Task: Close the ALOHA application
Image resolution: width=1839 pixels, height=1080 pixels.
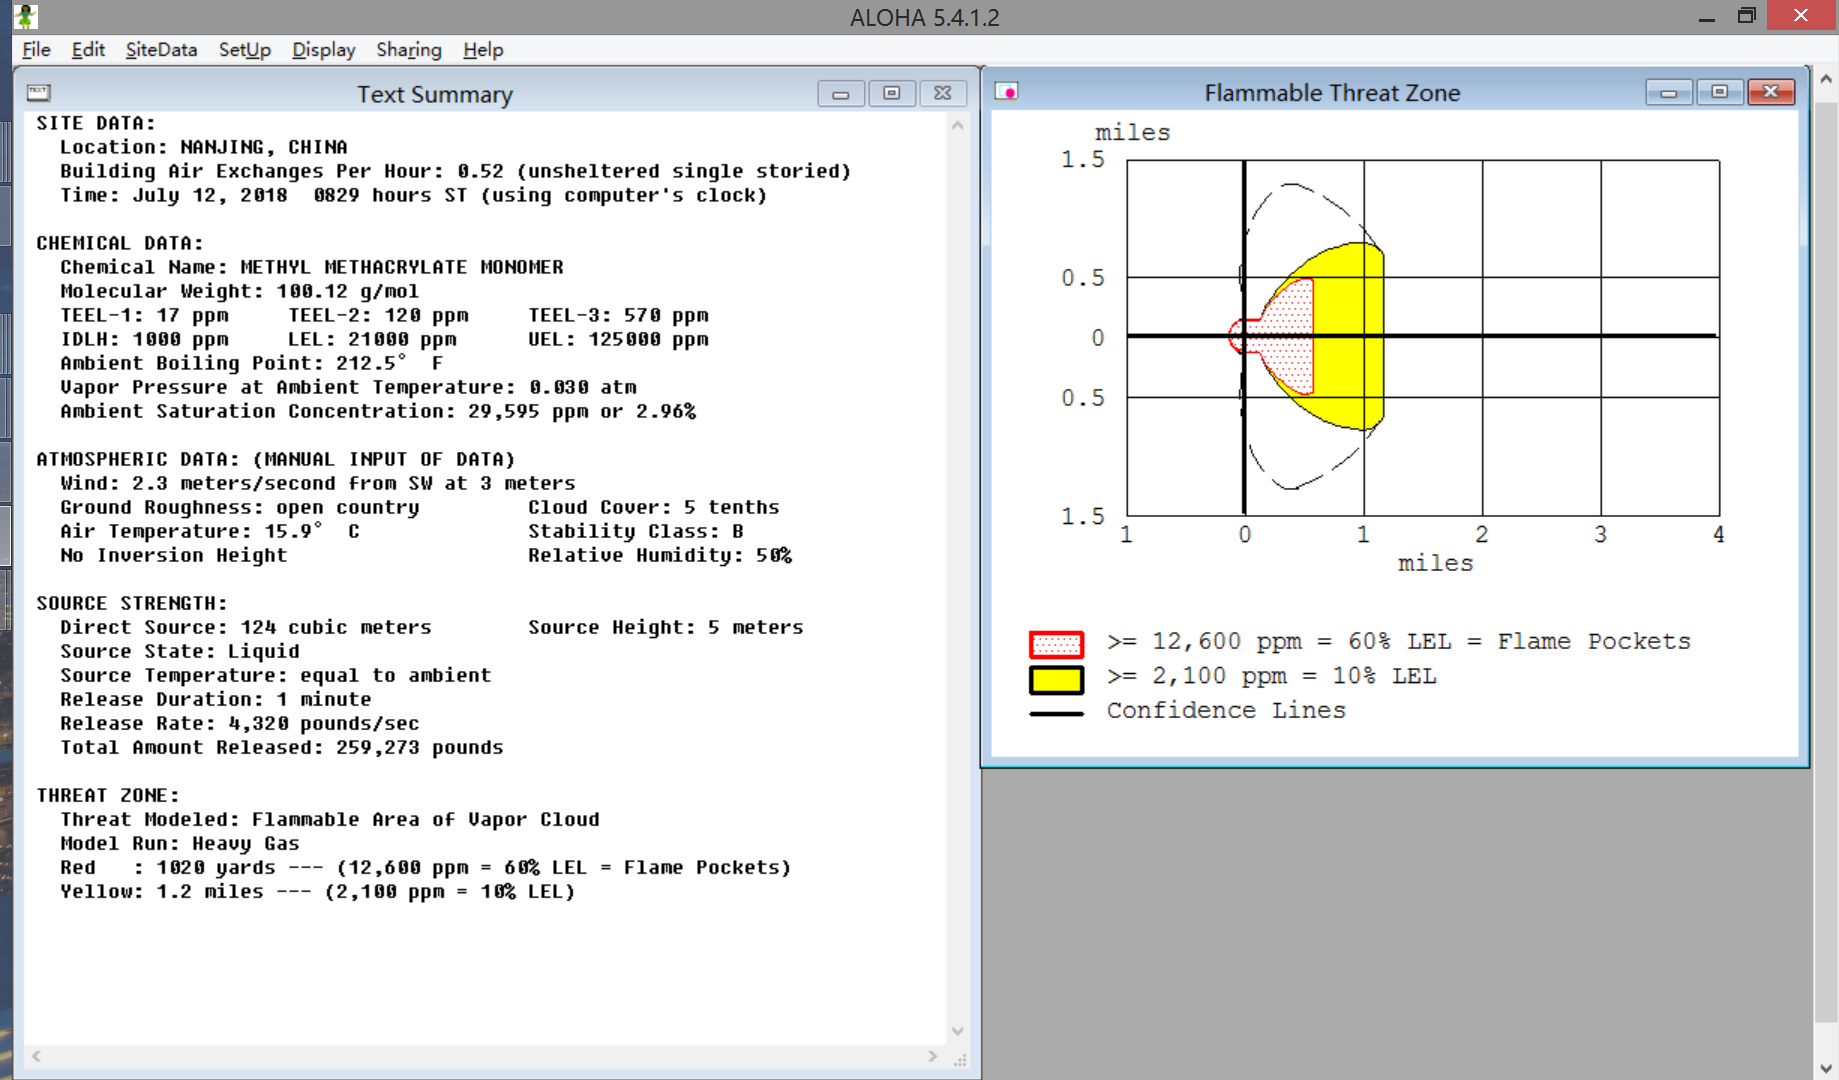Action: [x=1802, y=15]
